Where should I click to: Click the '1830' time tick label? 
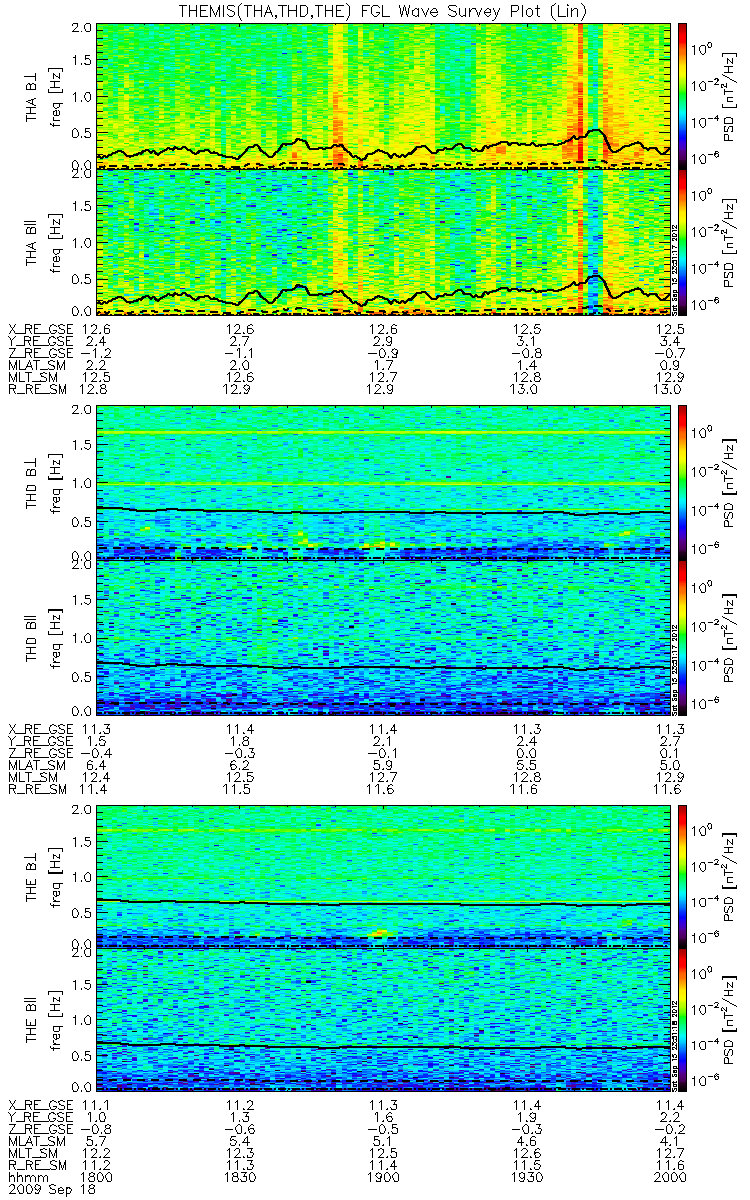pyautogui.click(x=240, y=1177)
